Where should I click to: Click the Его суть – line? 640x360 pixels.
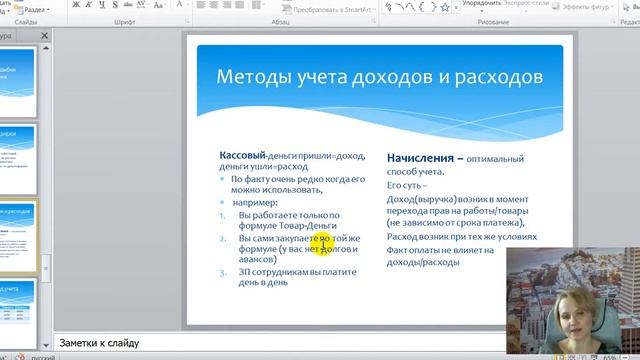[x=407, y=185]
